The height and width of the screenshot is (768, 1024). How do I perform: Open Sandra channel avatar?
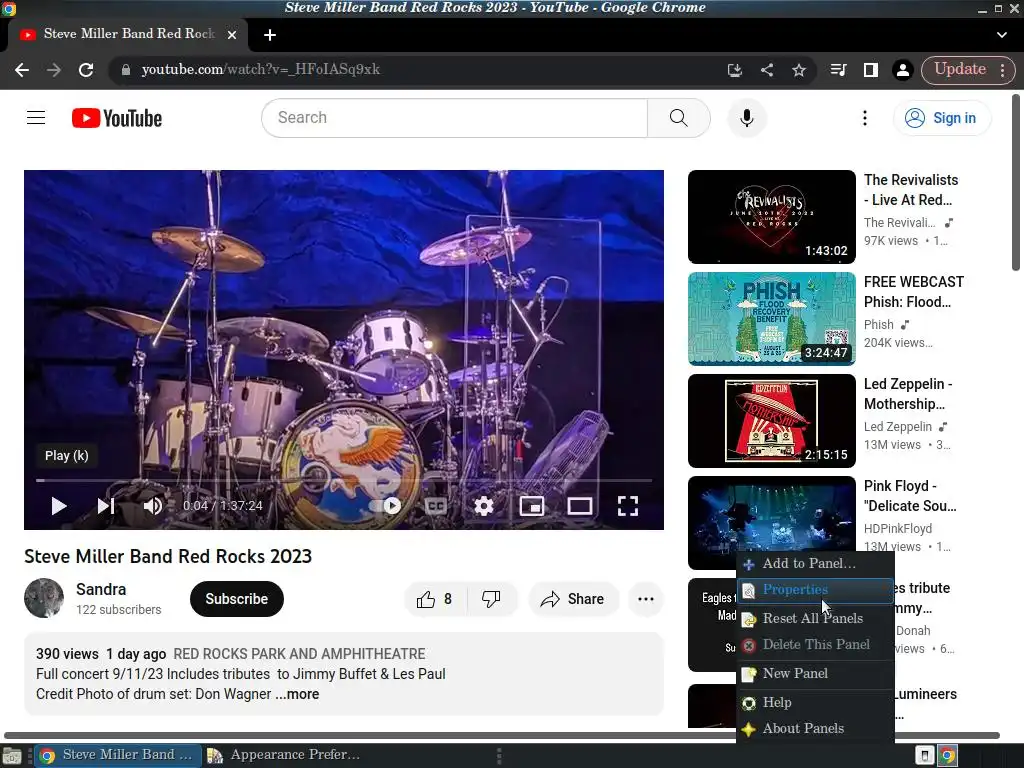pos(44,598)
